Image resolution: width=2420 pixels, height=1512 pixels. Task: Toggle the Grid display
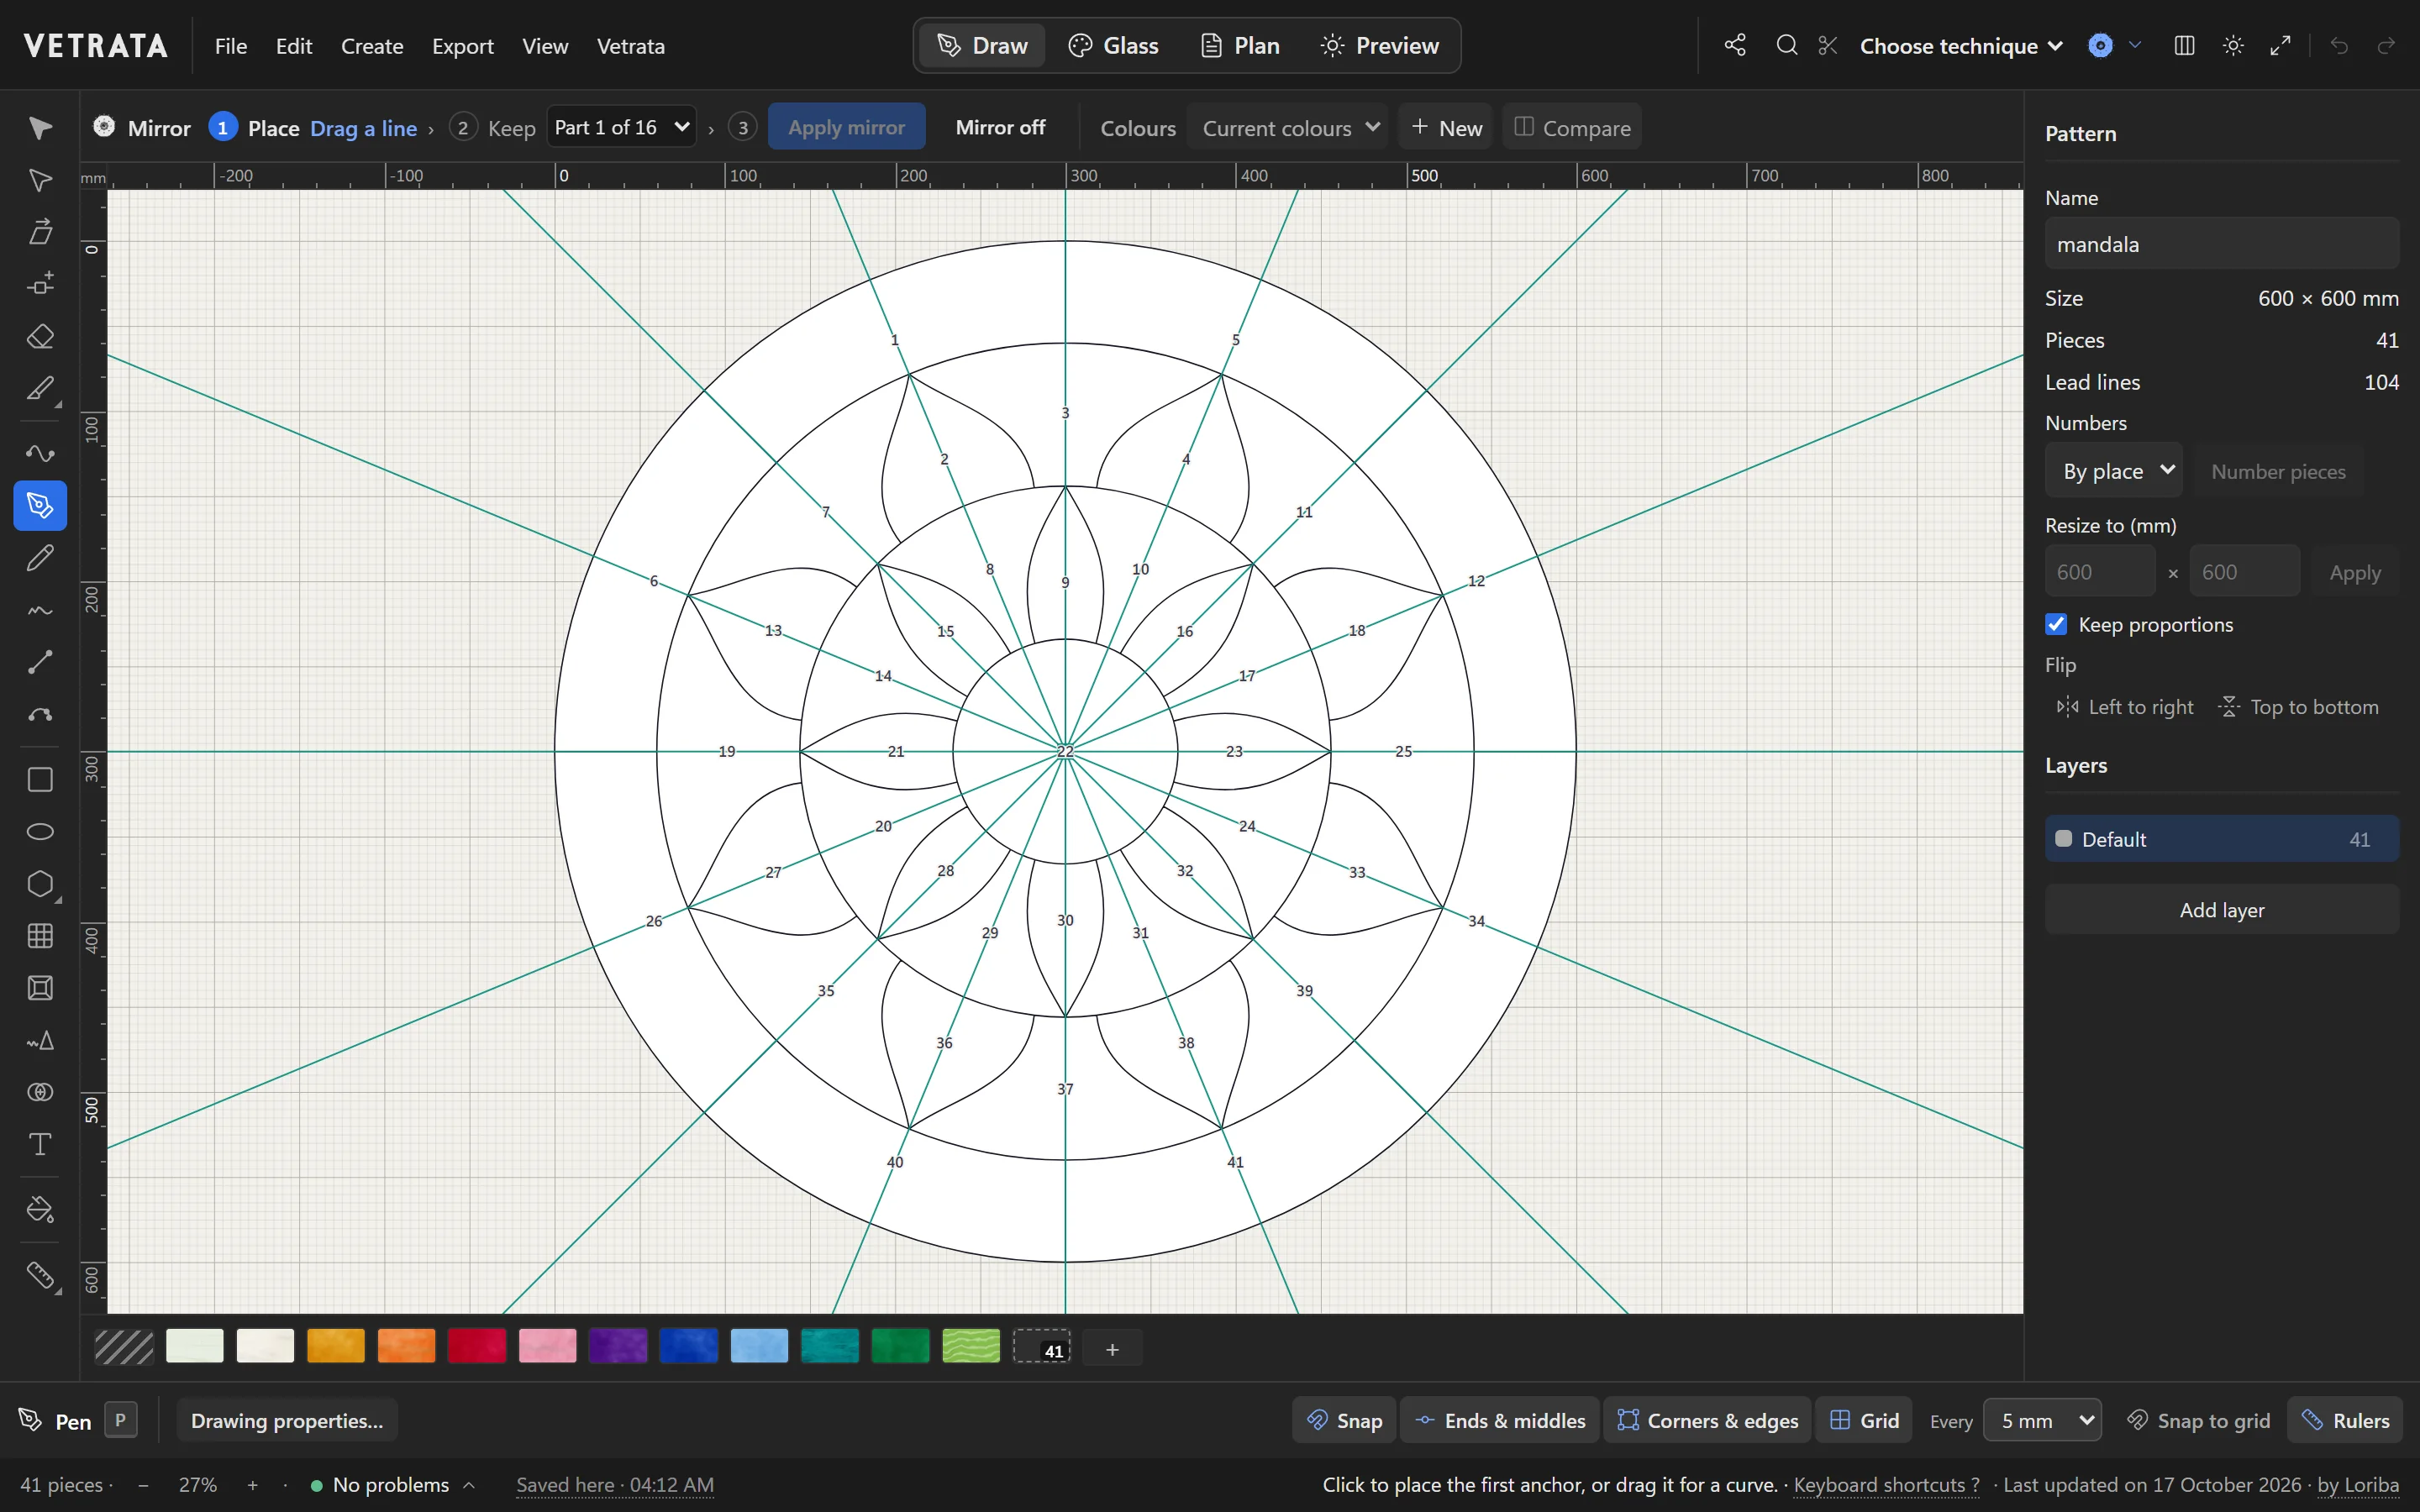tap(1864, 1420)
